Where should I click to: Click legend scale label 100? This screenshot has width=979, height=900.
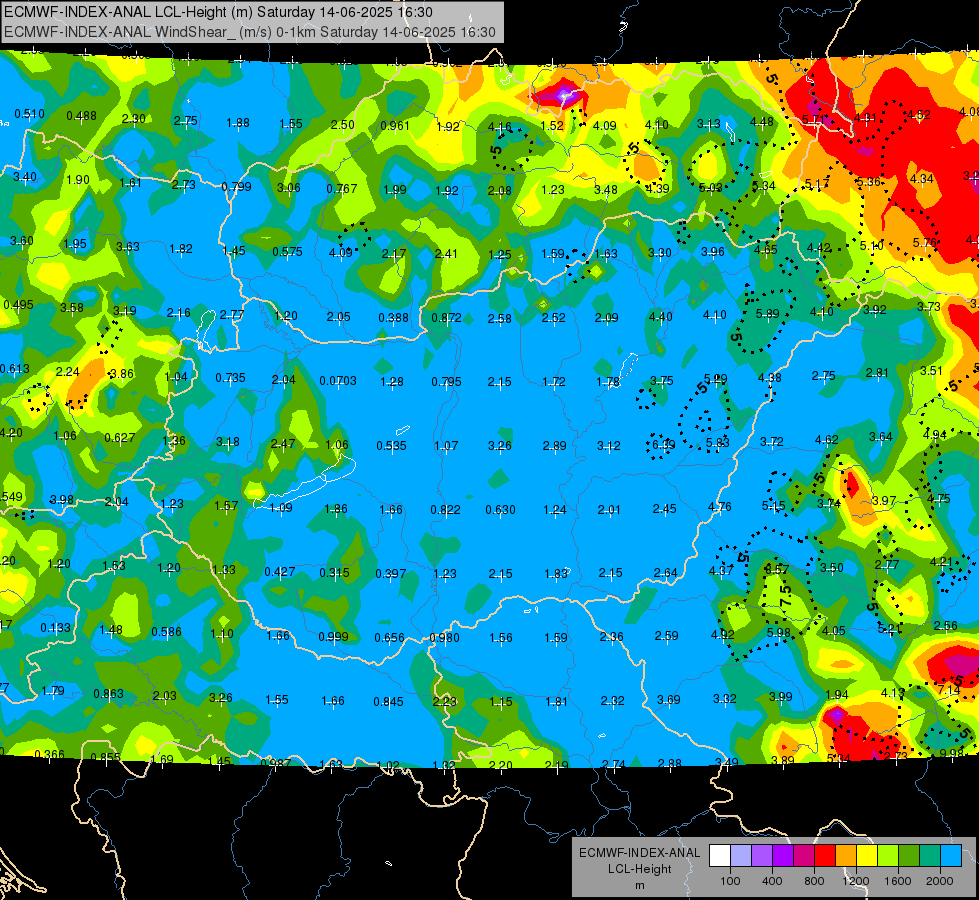click(x=730, y=881)
